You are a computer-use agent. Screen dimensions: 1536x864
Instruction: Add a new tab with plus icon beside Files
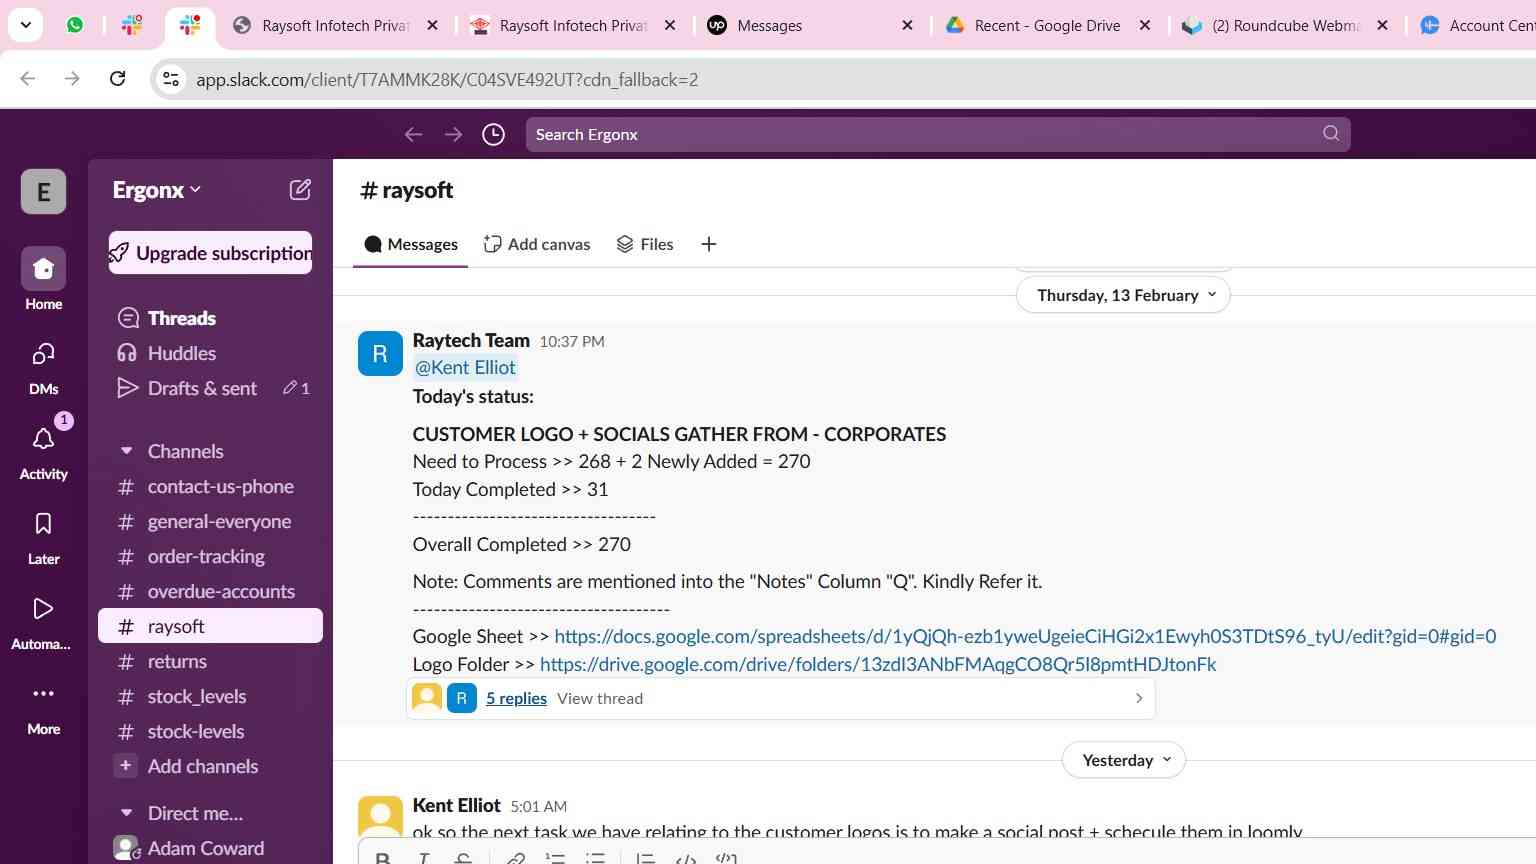[708, 244]
